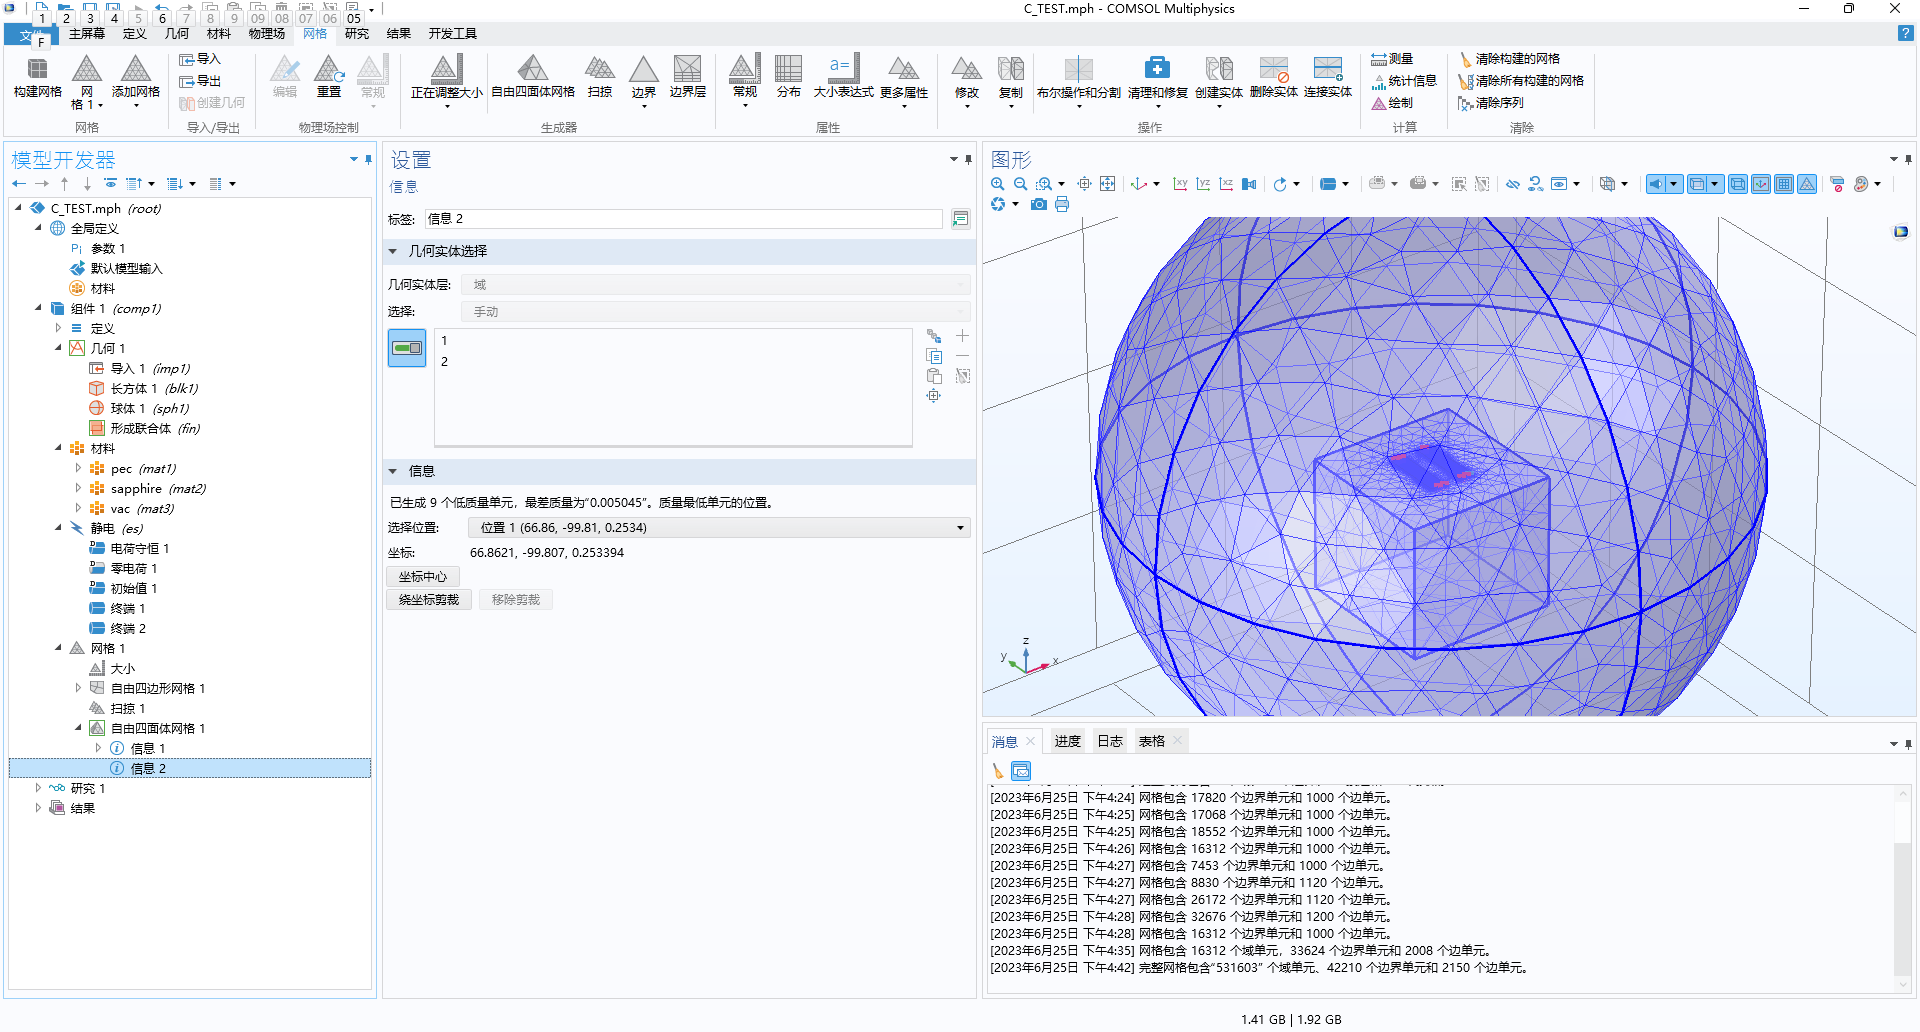Toggle scroll lock in messages panel
The image size is (1920, 1032).
tap(1021, 771)
